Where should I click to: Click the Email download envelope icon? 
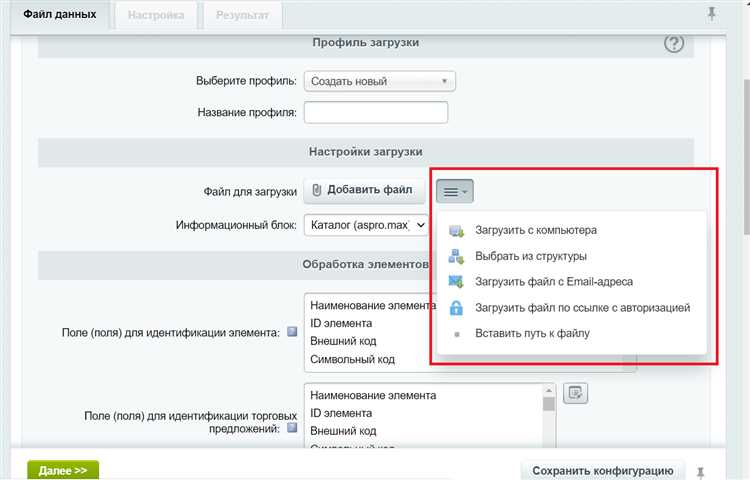tap(456, 282)
